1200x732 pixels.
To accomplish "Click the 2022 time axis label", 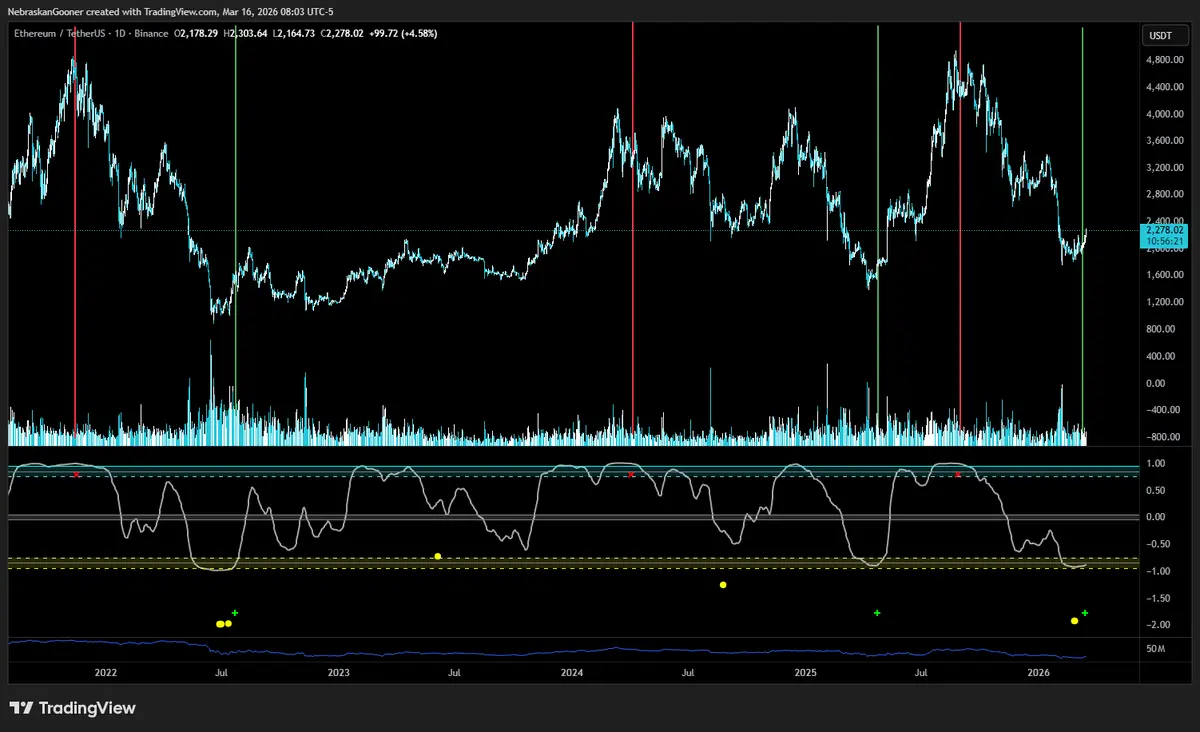I will [x=106, y=675].
